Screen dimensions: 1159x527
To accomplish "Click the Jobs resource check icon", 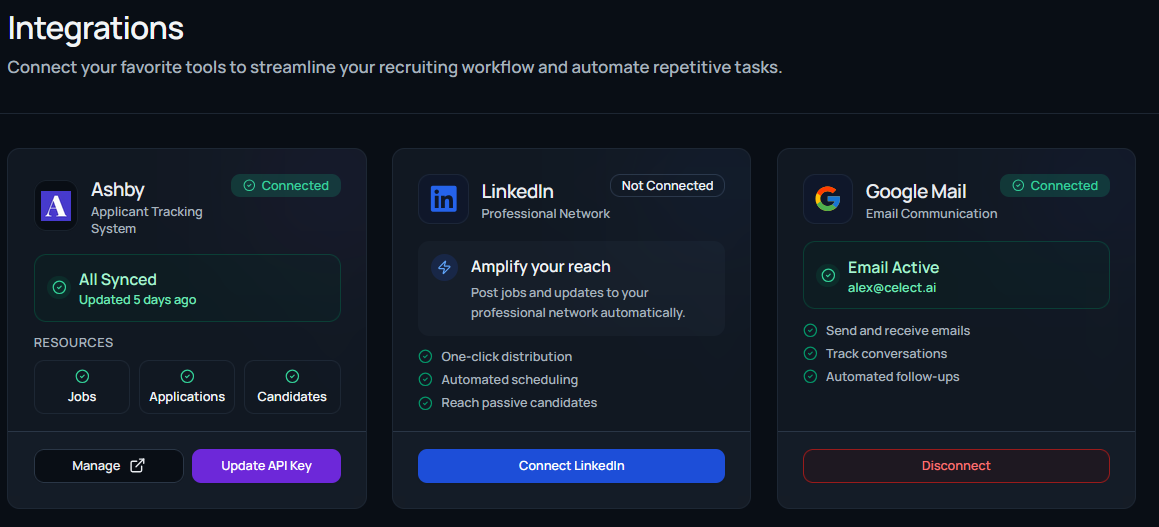I will click(82, 376).
